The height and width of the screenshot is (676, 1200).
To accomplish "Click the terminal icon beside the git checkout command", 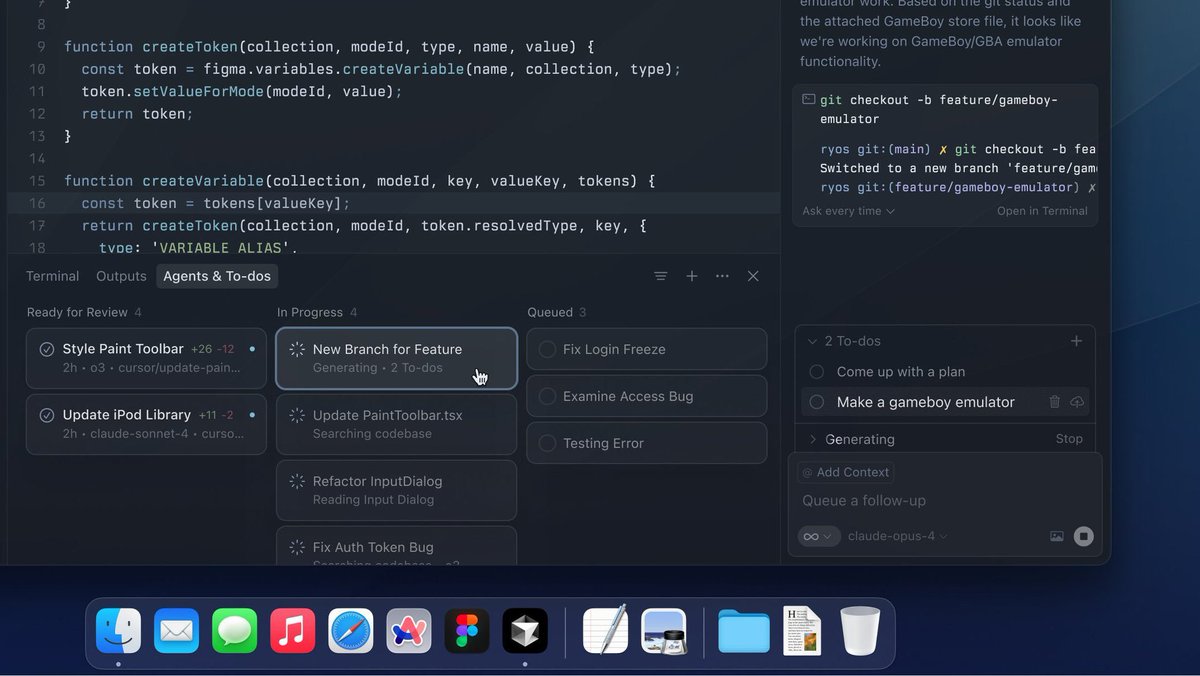I will 808,100.
